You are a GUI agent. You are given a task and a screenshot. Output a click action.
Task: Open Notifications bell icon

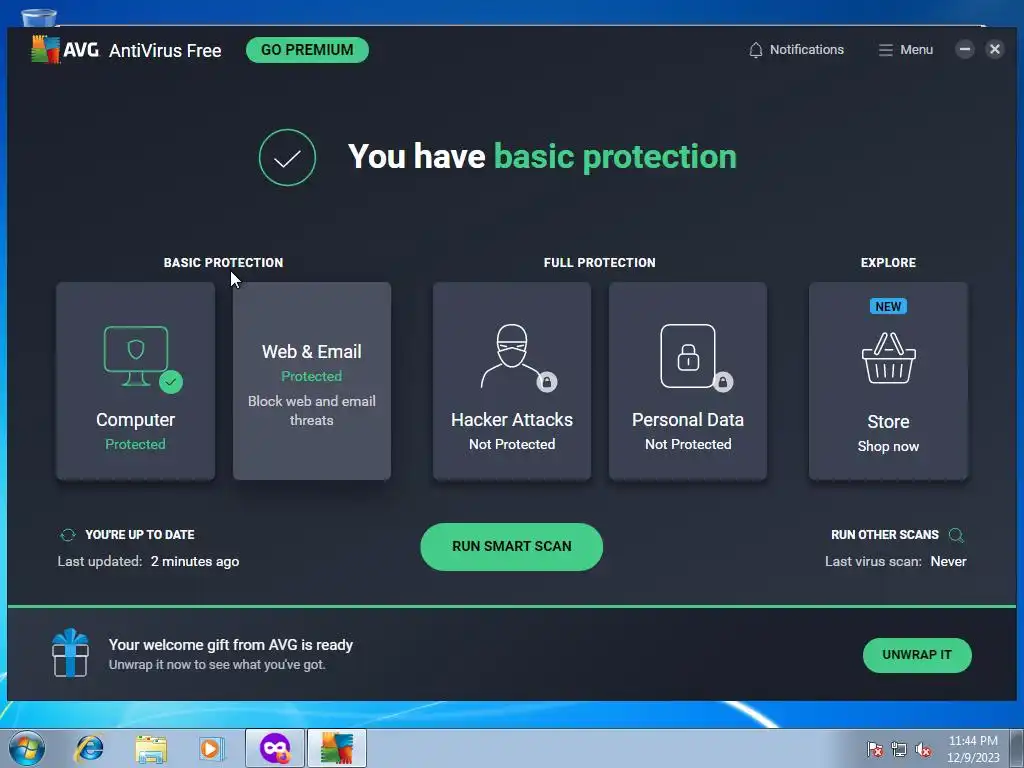pos(756,50)
